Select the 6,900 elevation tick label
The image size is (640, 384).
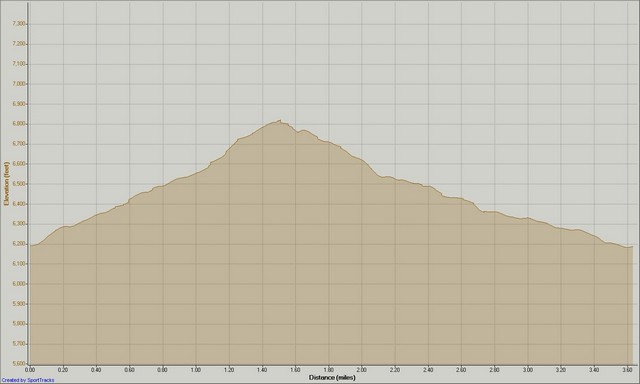19,104
